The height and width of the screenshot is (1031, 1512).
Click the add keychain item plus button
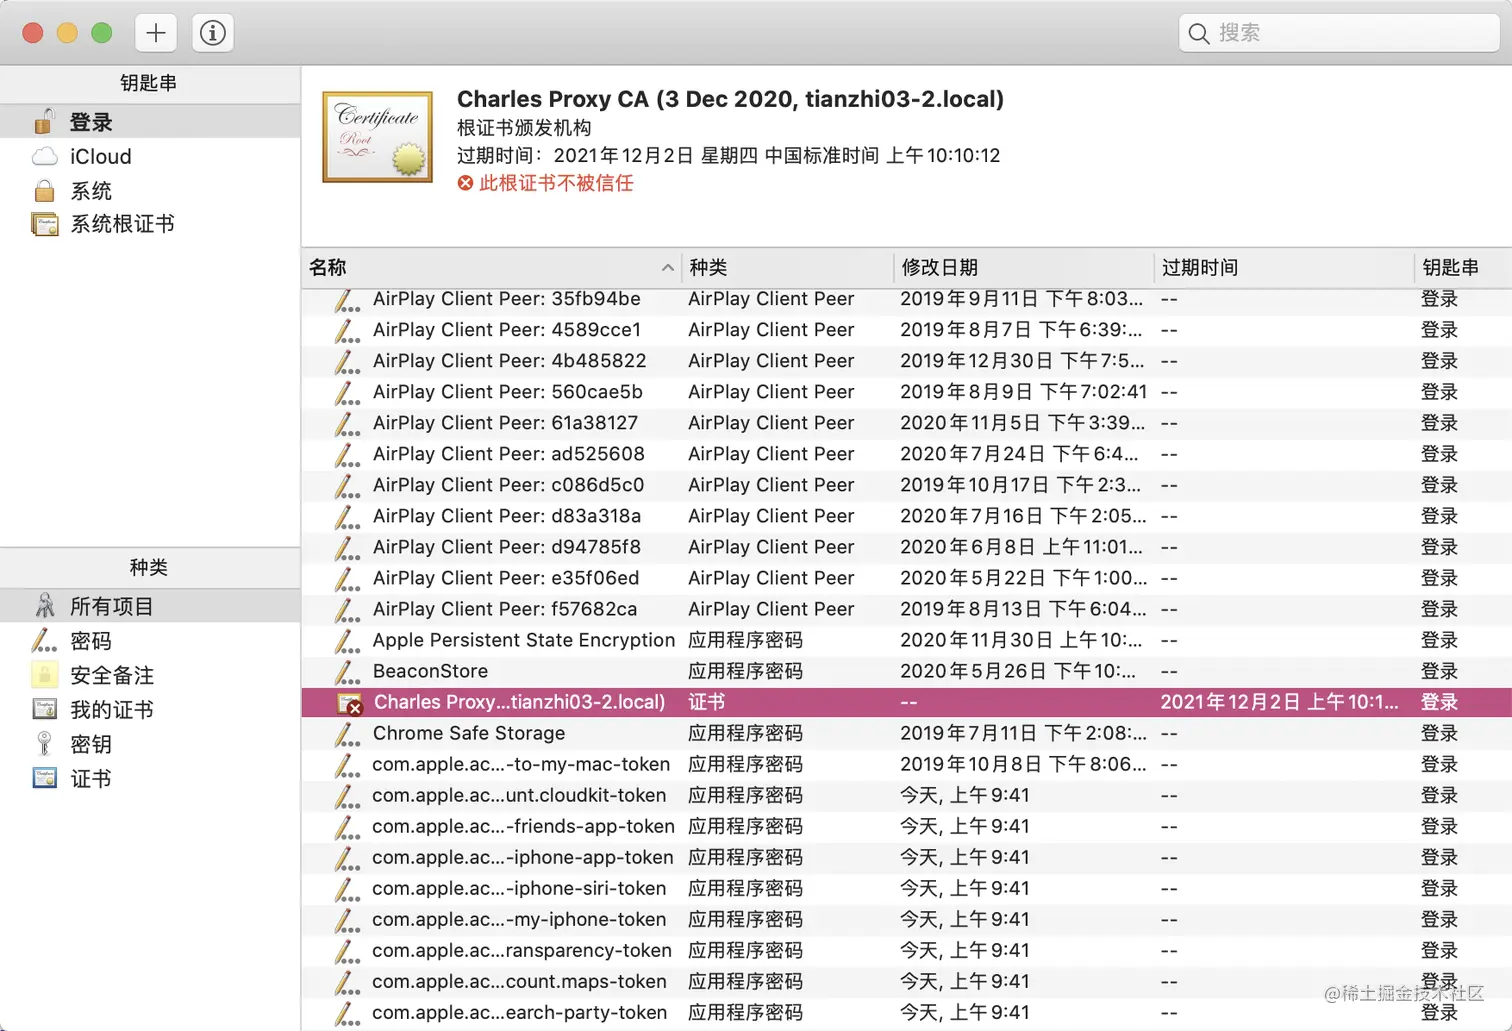156,33
